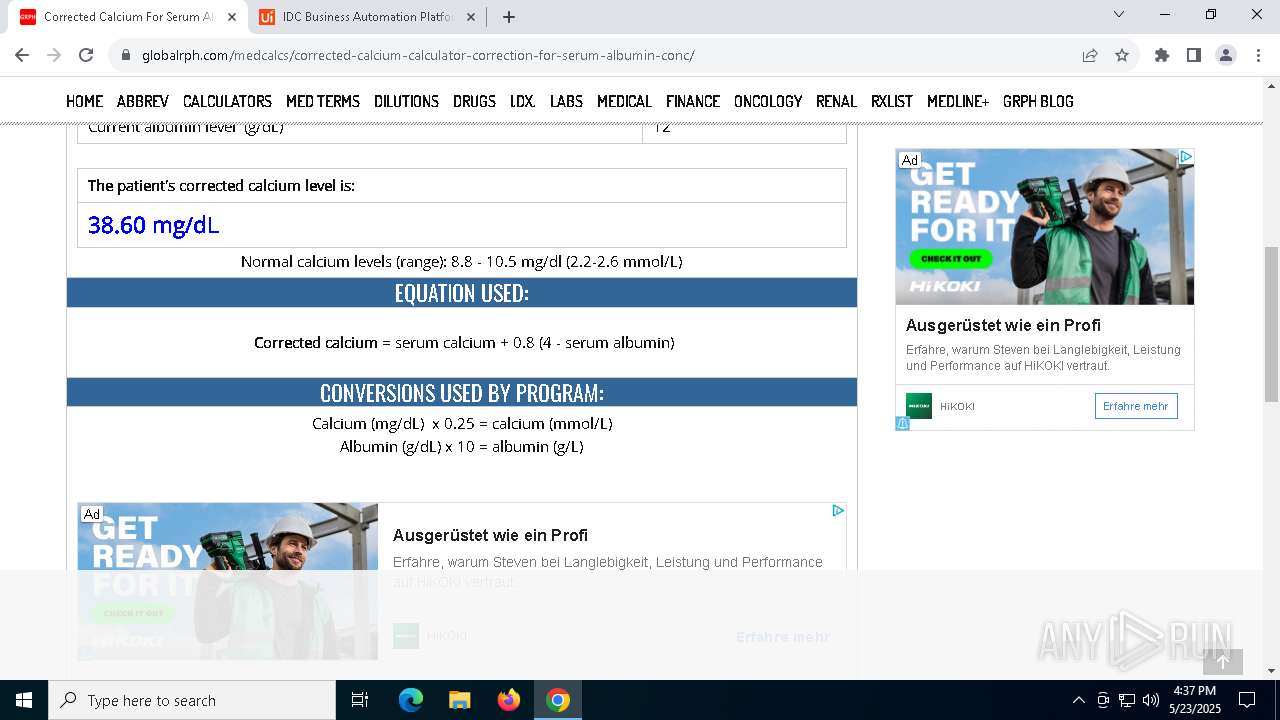Viewport: 1280px width, 720px height.
Task: Open the FINANCE menu item
Action: (x=693, y=101)
